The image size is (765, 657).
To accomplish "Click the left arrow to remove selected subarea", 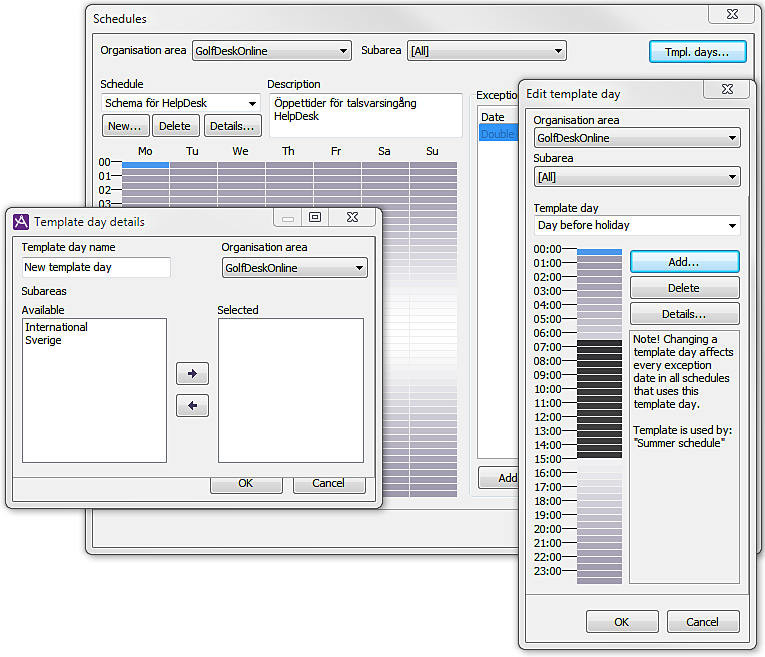I will (192, 405).
